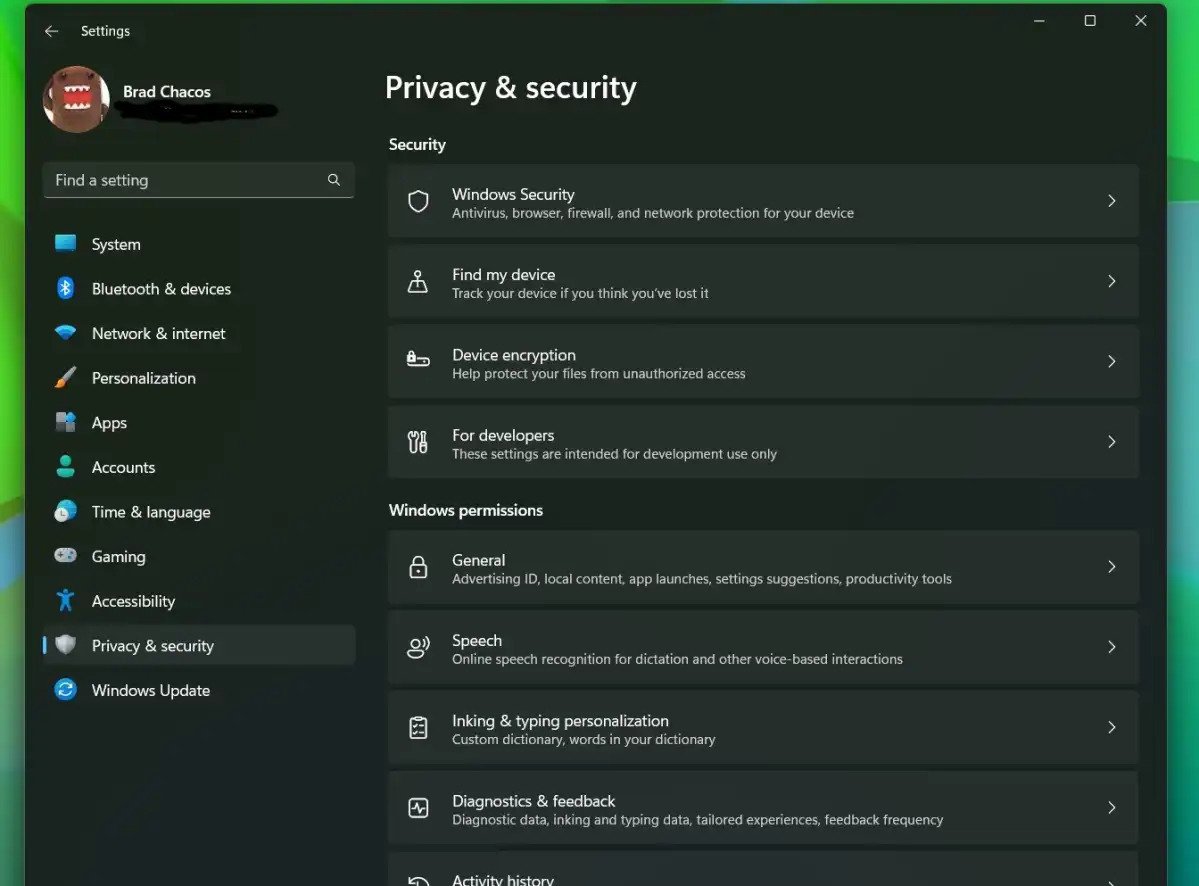Click the Gaming controller icon in the sidebar
Screen dimensions: 1199x886
click(65, 556)
